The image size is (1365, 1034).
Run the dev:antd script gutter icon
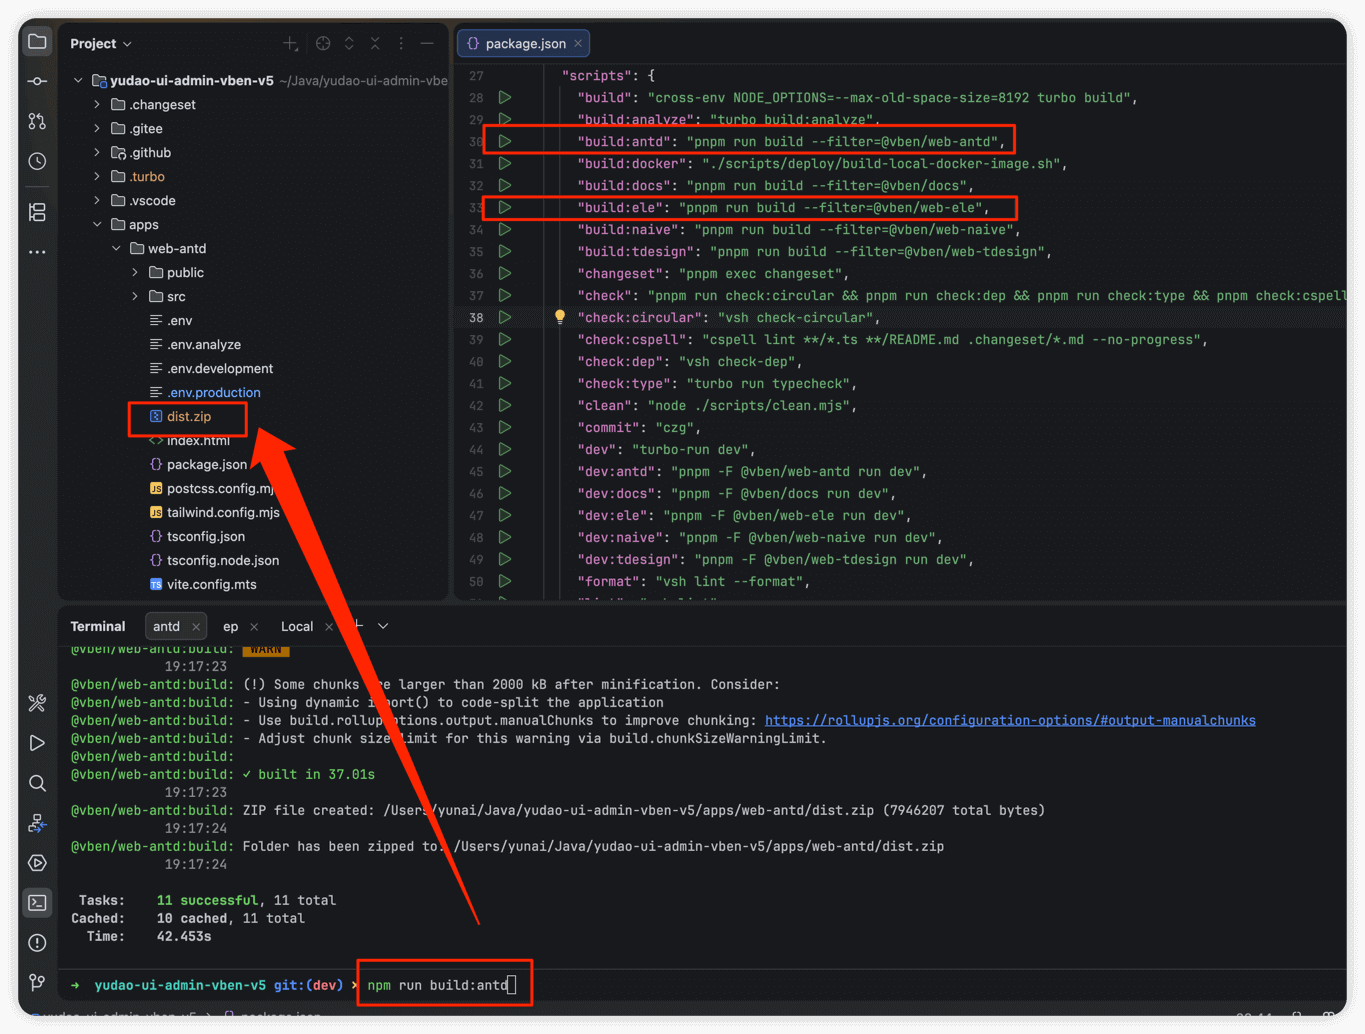click(505, 472)
